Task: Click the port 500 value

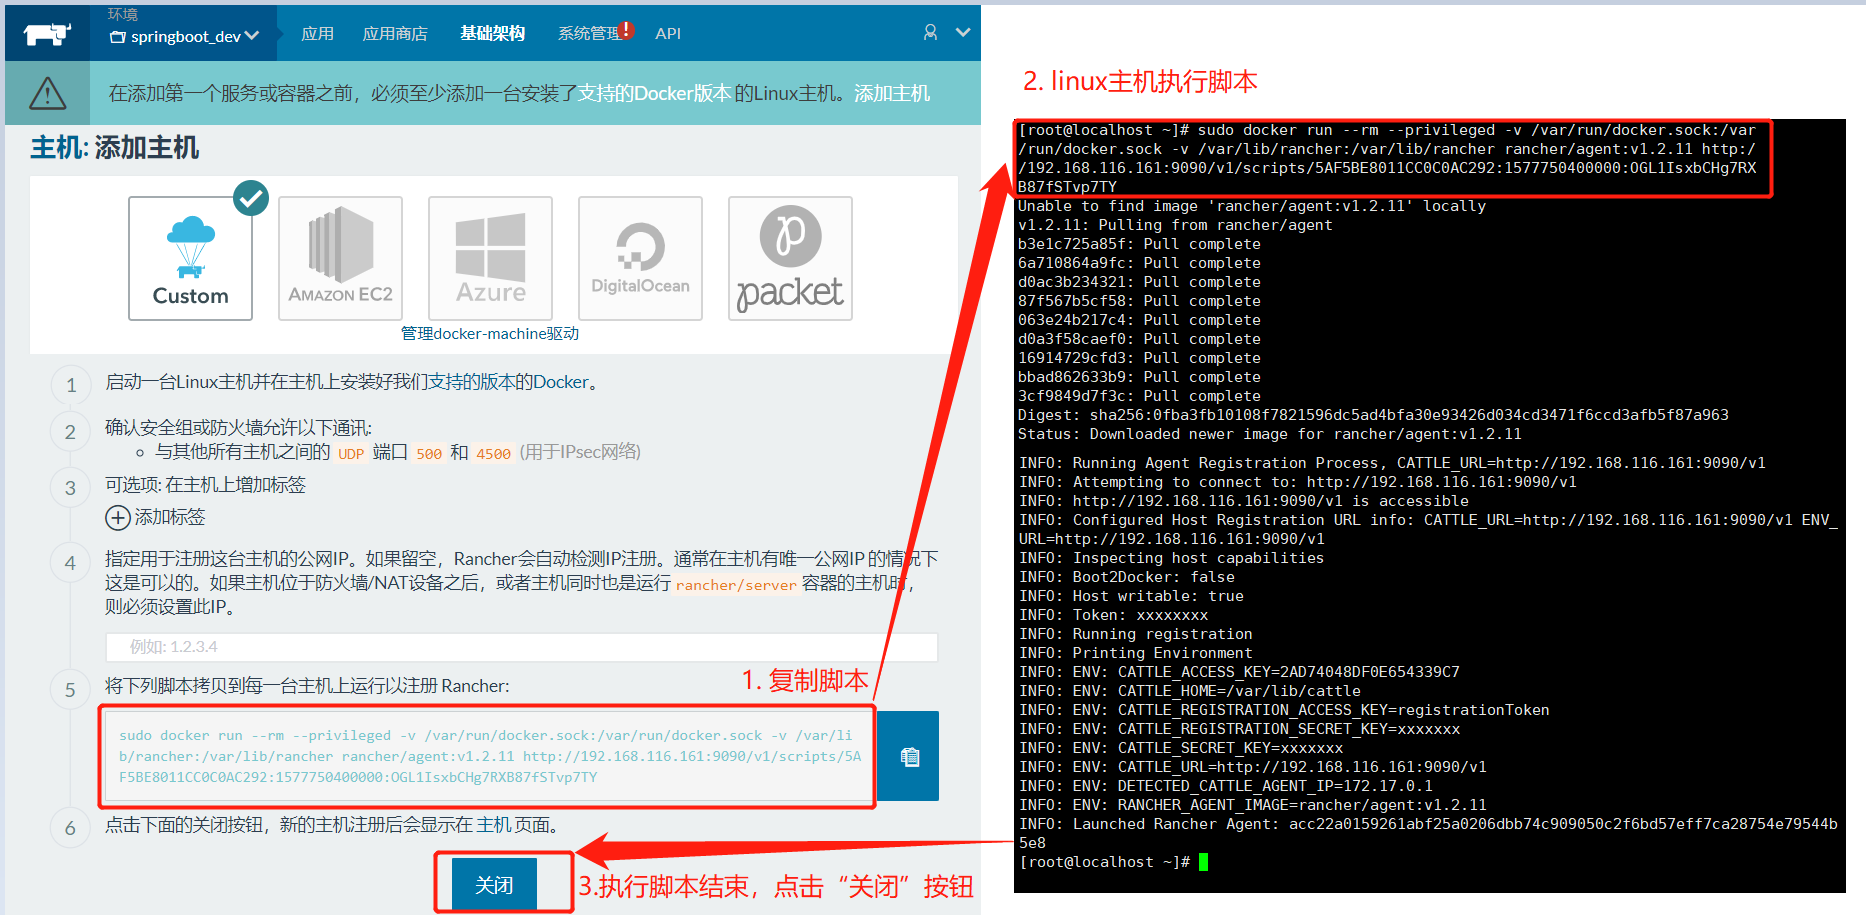Action: [x=429, y=454]
